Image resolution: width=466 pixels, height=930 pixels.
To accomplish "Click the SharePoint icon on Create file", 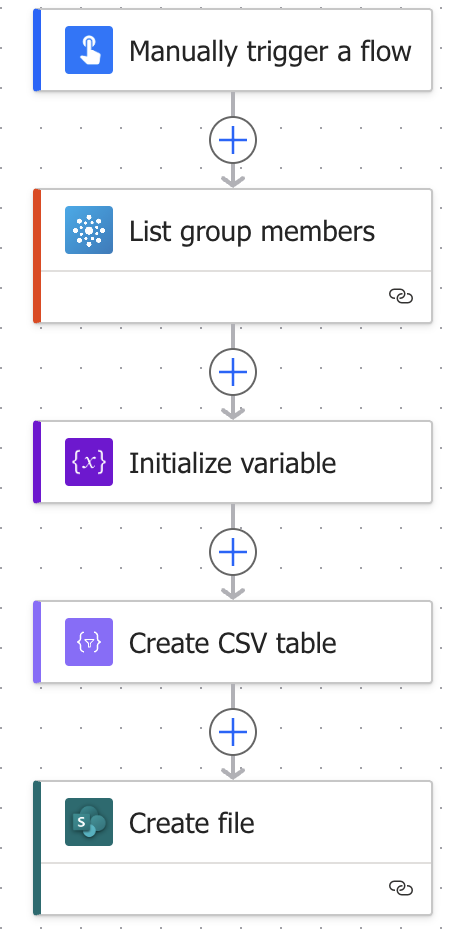I will [x=89, y=822].
